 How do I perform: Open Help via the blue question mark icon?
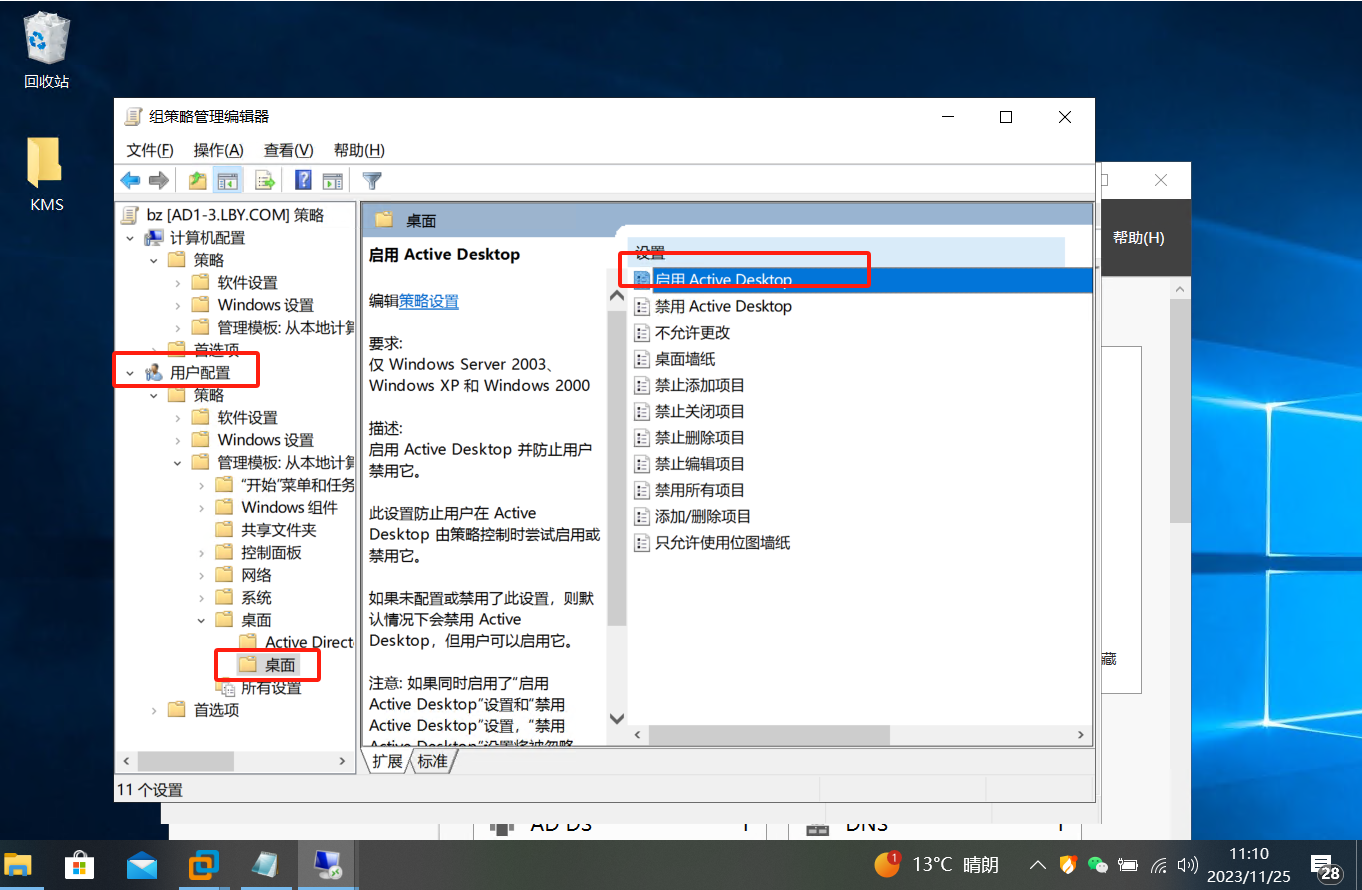coord(304,180)
